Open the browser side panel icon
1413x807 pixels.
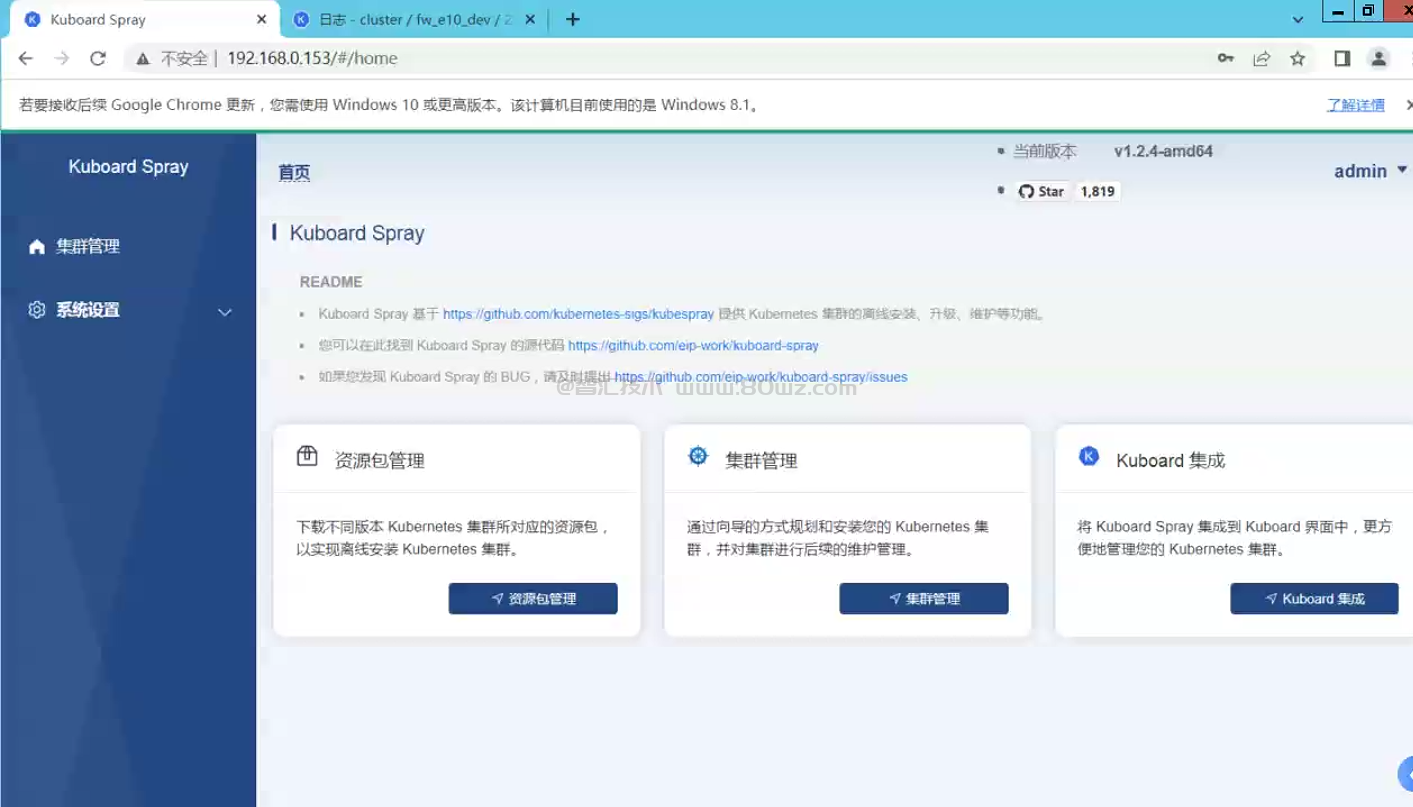pyautogui.click(x=1342, y=58)
